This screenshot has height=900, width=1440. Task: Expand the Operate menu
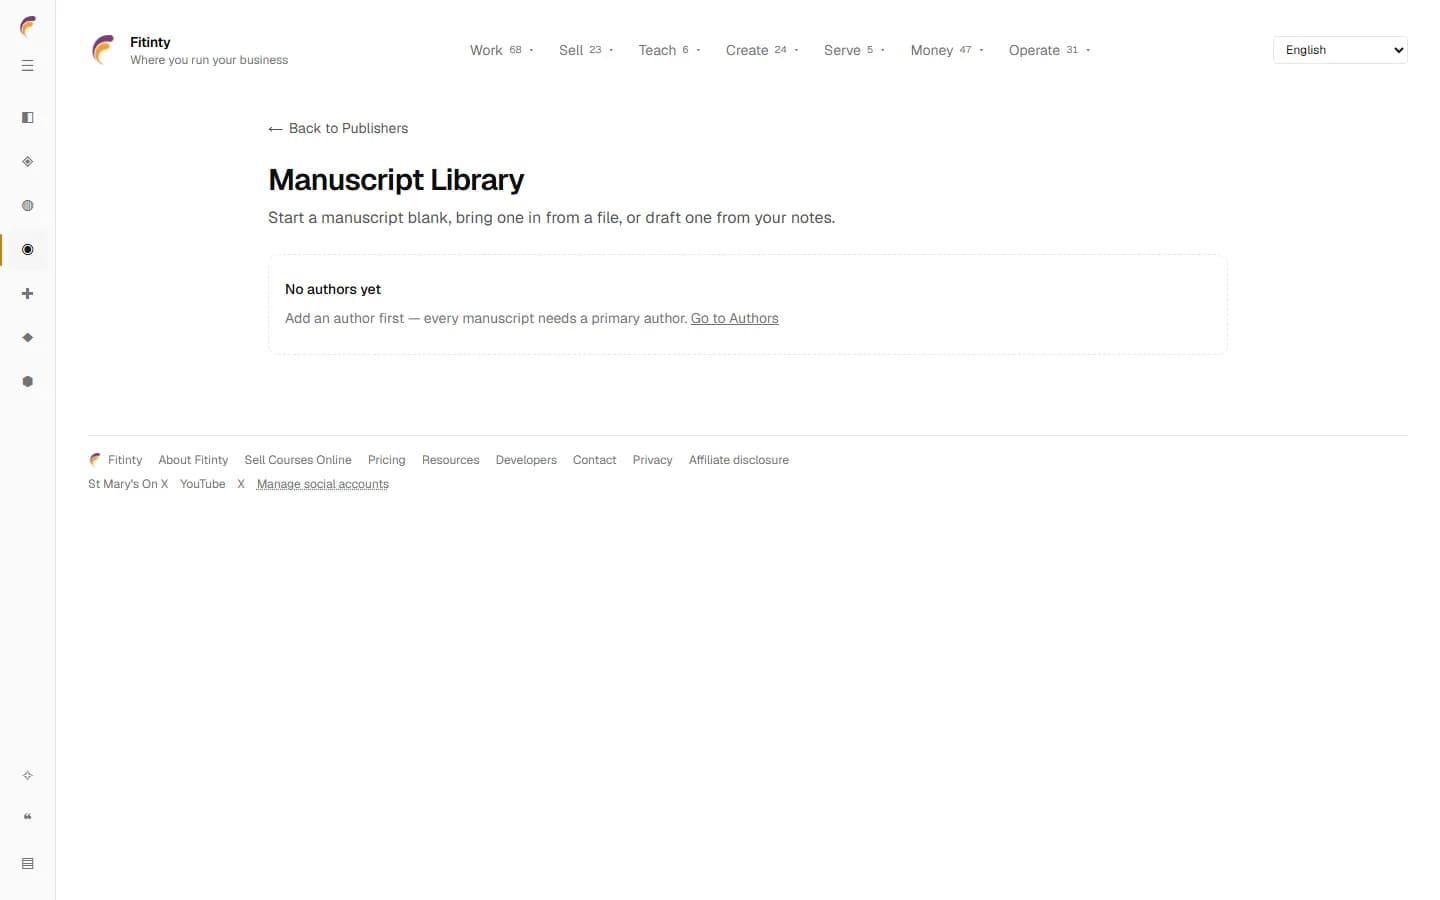tap(1049, 50)
